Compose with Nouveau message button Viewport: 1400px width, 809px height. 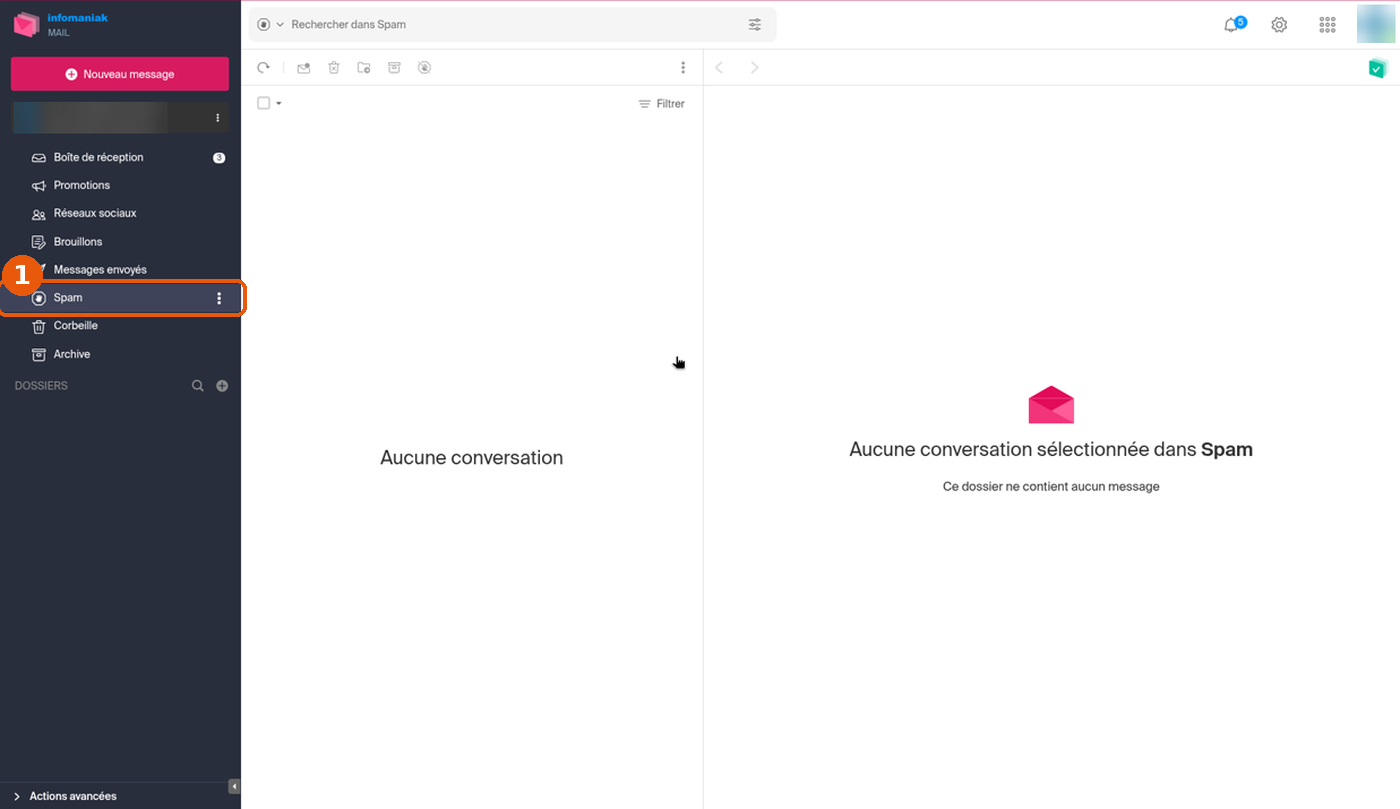120,74
